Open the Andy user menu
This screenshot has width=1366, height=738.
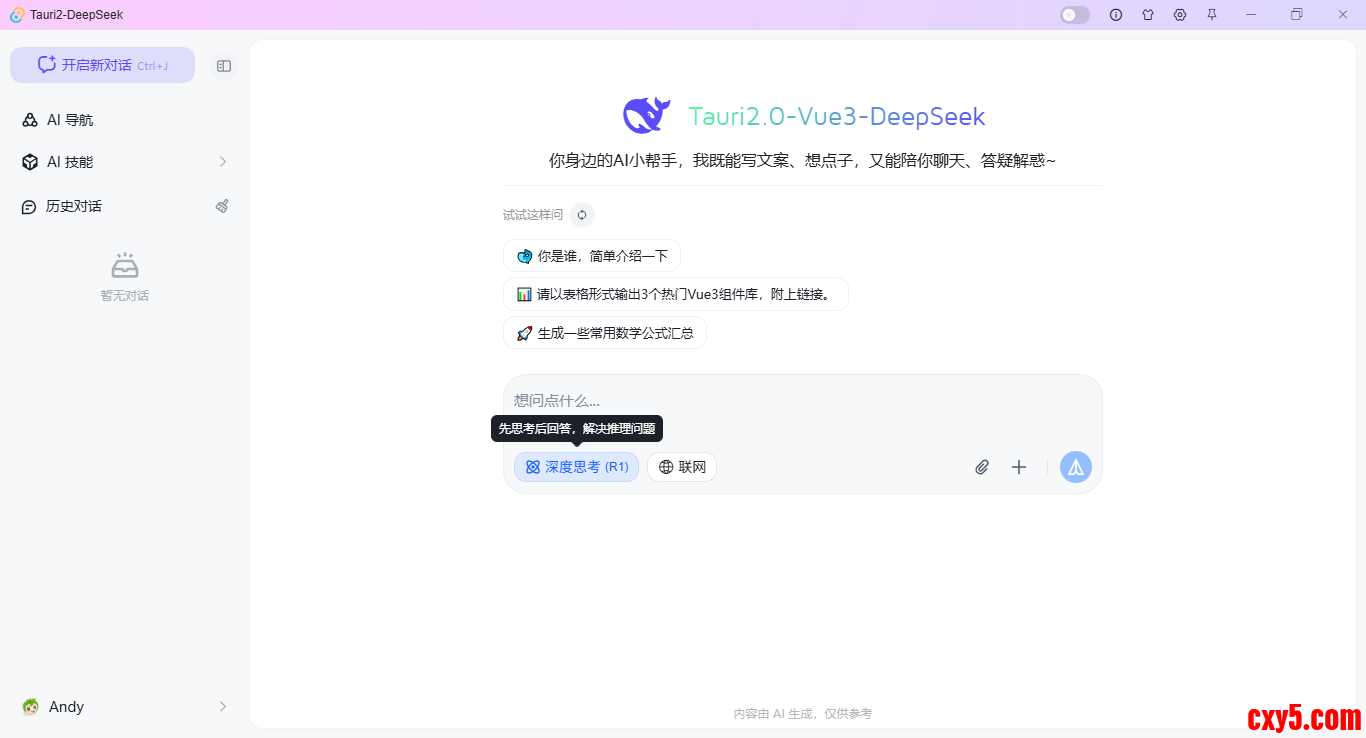pyautogui.click(x=125, y=707)
